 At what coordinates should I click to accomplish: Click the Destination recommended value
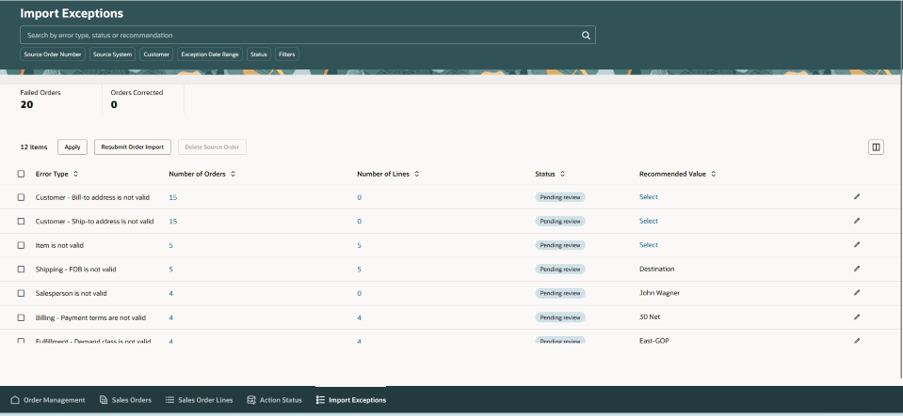657,269
